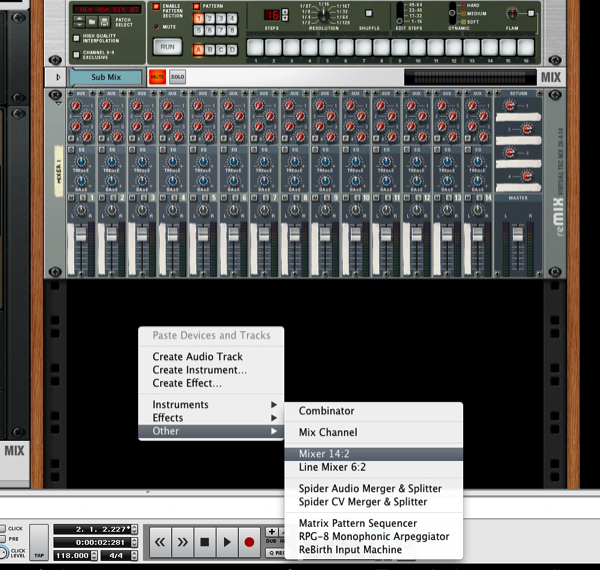Click the fast forward transport button

(x=182, y=542)
